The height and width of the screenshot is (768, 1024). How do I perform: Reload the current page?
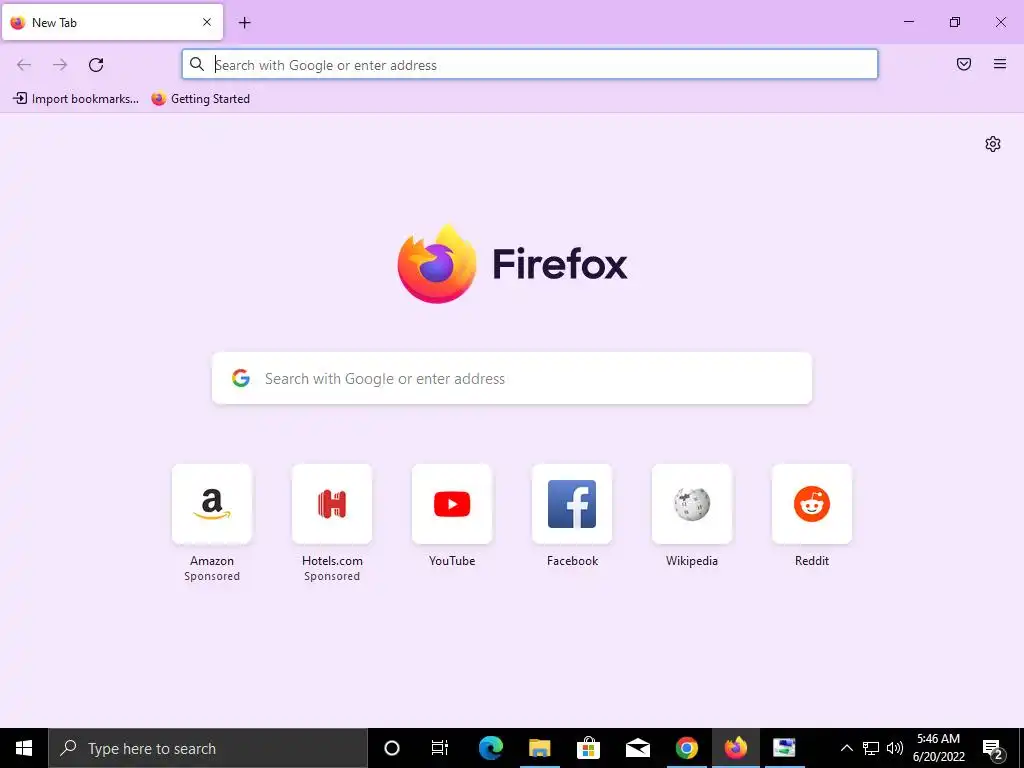coord(96,65)
